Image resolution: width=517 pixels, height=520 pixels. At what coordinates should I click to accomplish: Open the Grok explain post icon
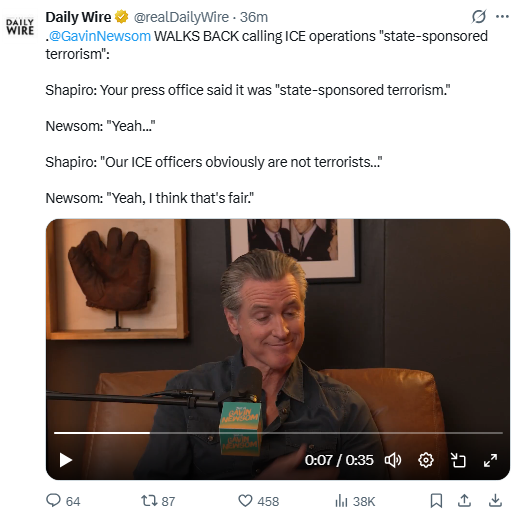(479, 17)
